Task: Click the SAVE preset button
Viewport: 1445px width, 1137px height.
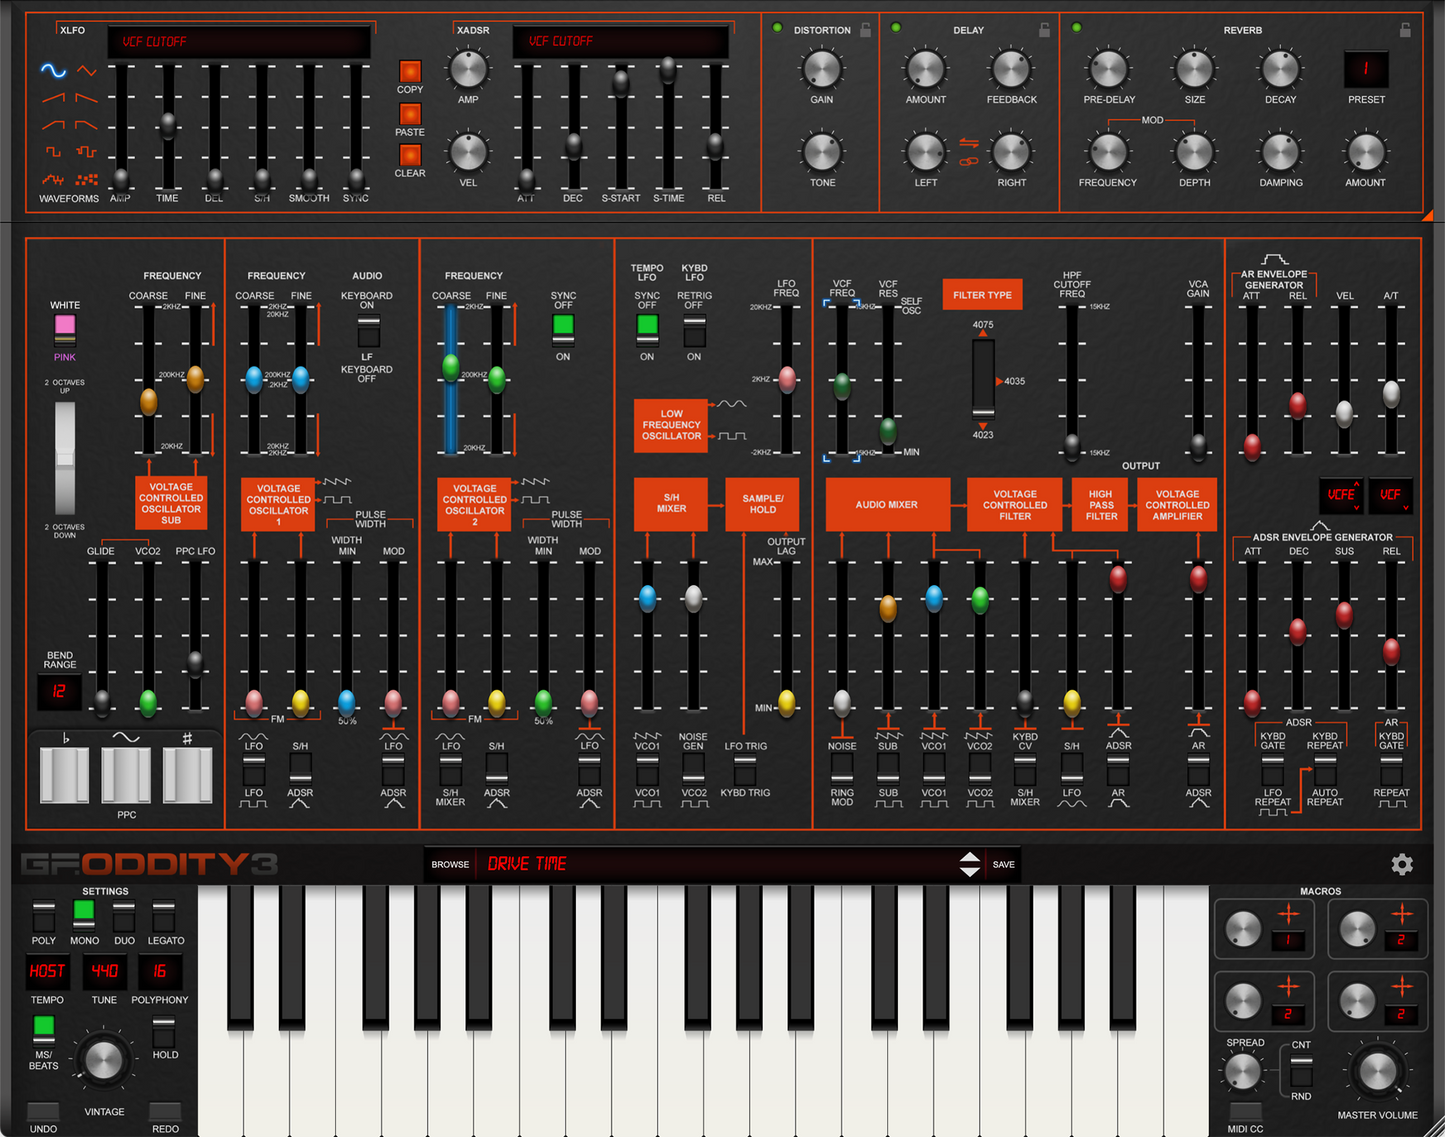Action: point(1003,864)
